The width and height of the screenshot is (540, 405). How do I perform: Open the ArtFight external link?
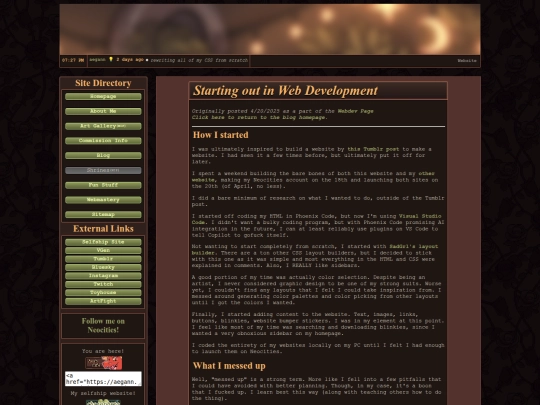103,301
